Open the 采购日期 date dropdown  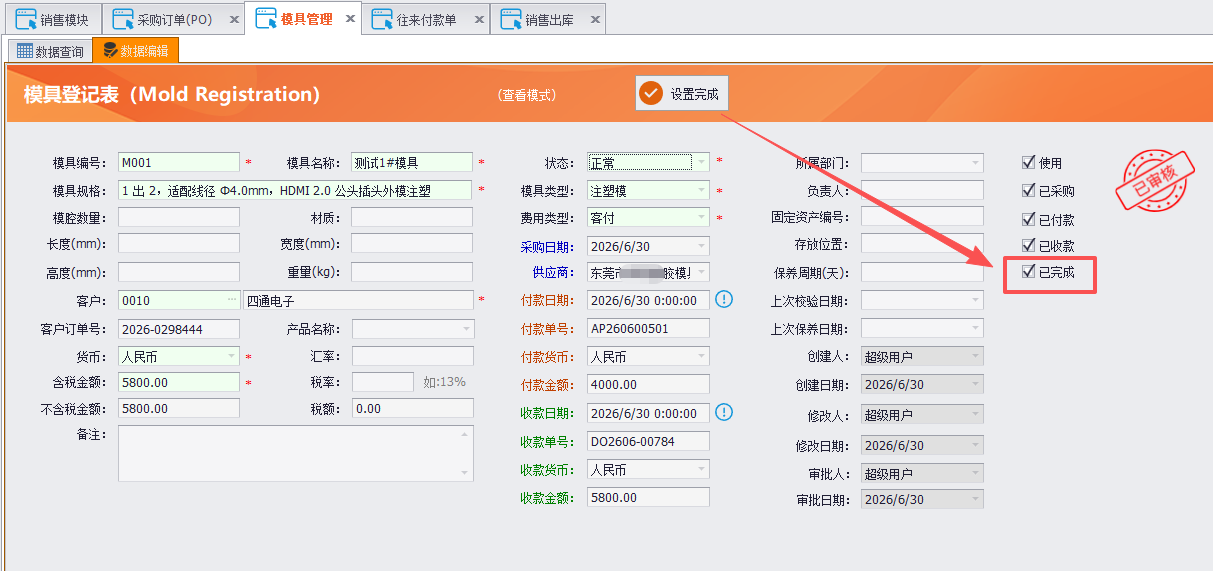tap(702, 245)
